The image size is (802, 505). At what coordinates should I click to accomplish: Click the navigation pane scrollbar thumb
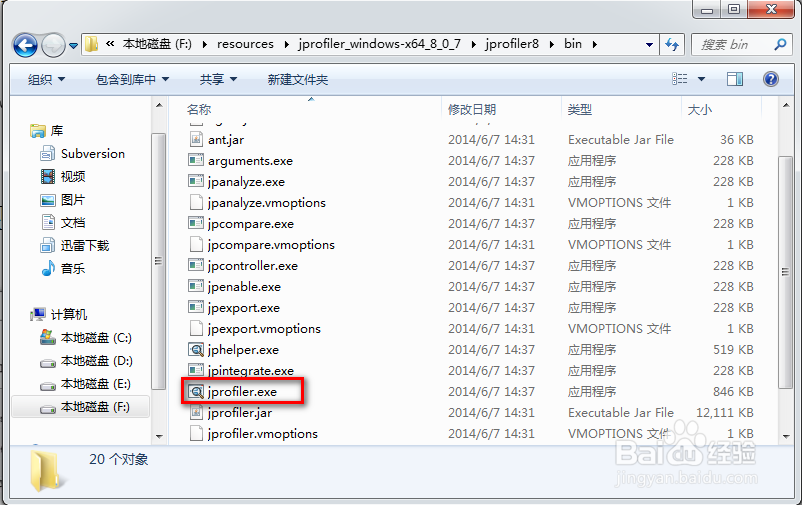coord(159,261)
